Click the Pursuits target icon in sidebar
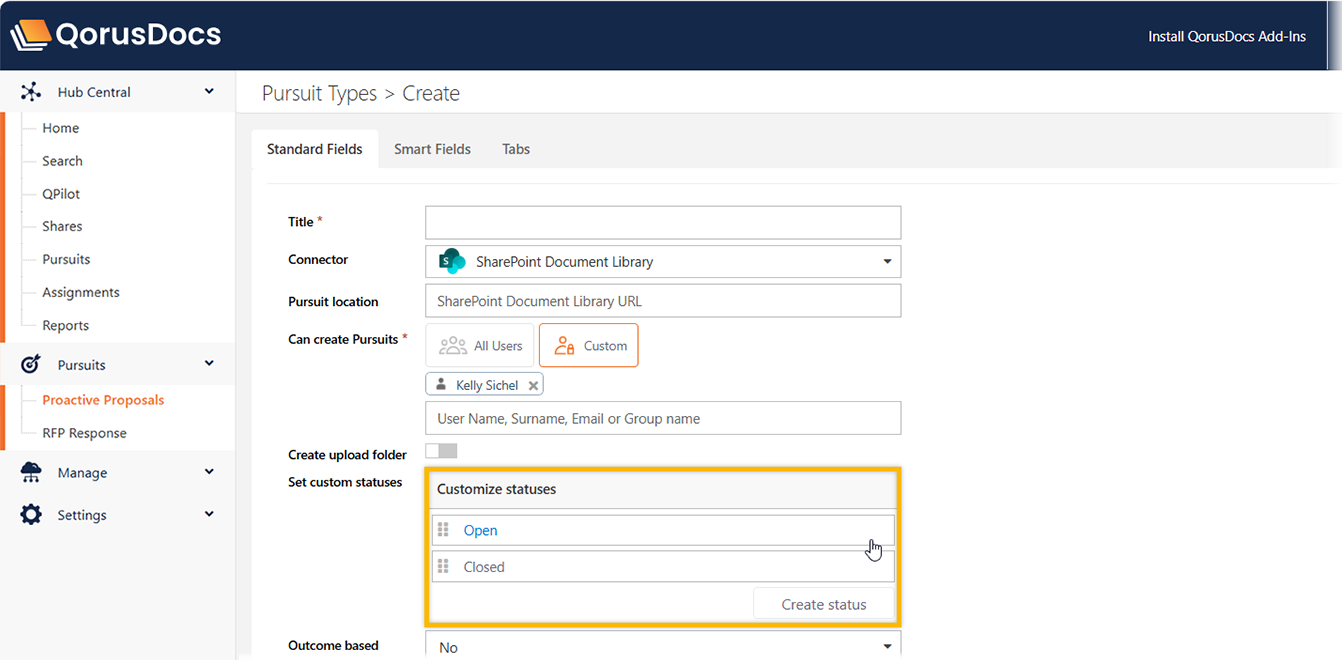The image size is (1342, 660). [31, 365]
